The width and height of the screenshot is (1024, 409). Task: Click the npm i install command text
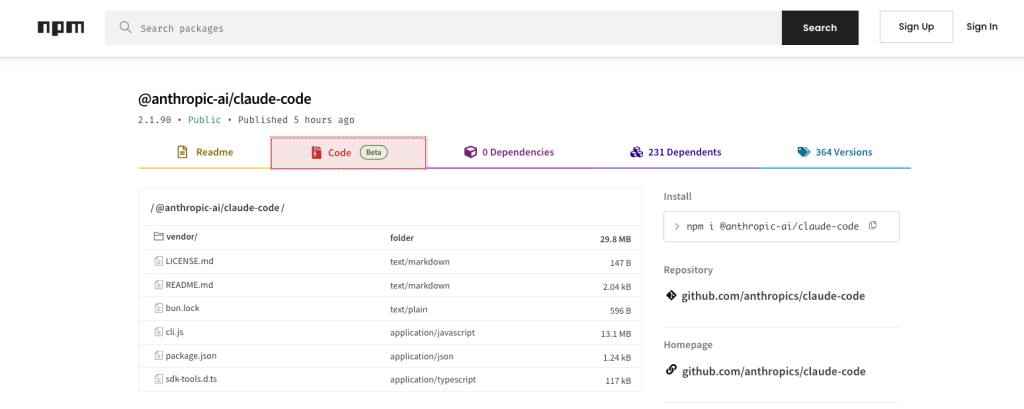point(772,226)
